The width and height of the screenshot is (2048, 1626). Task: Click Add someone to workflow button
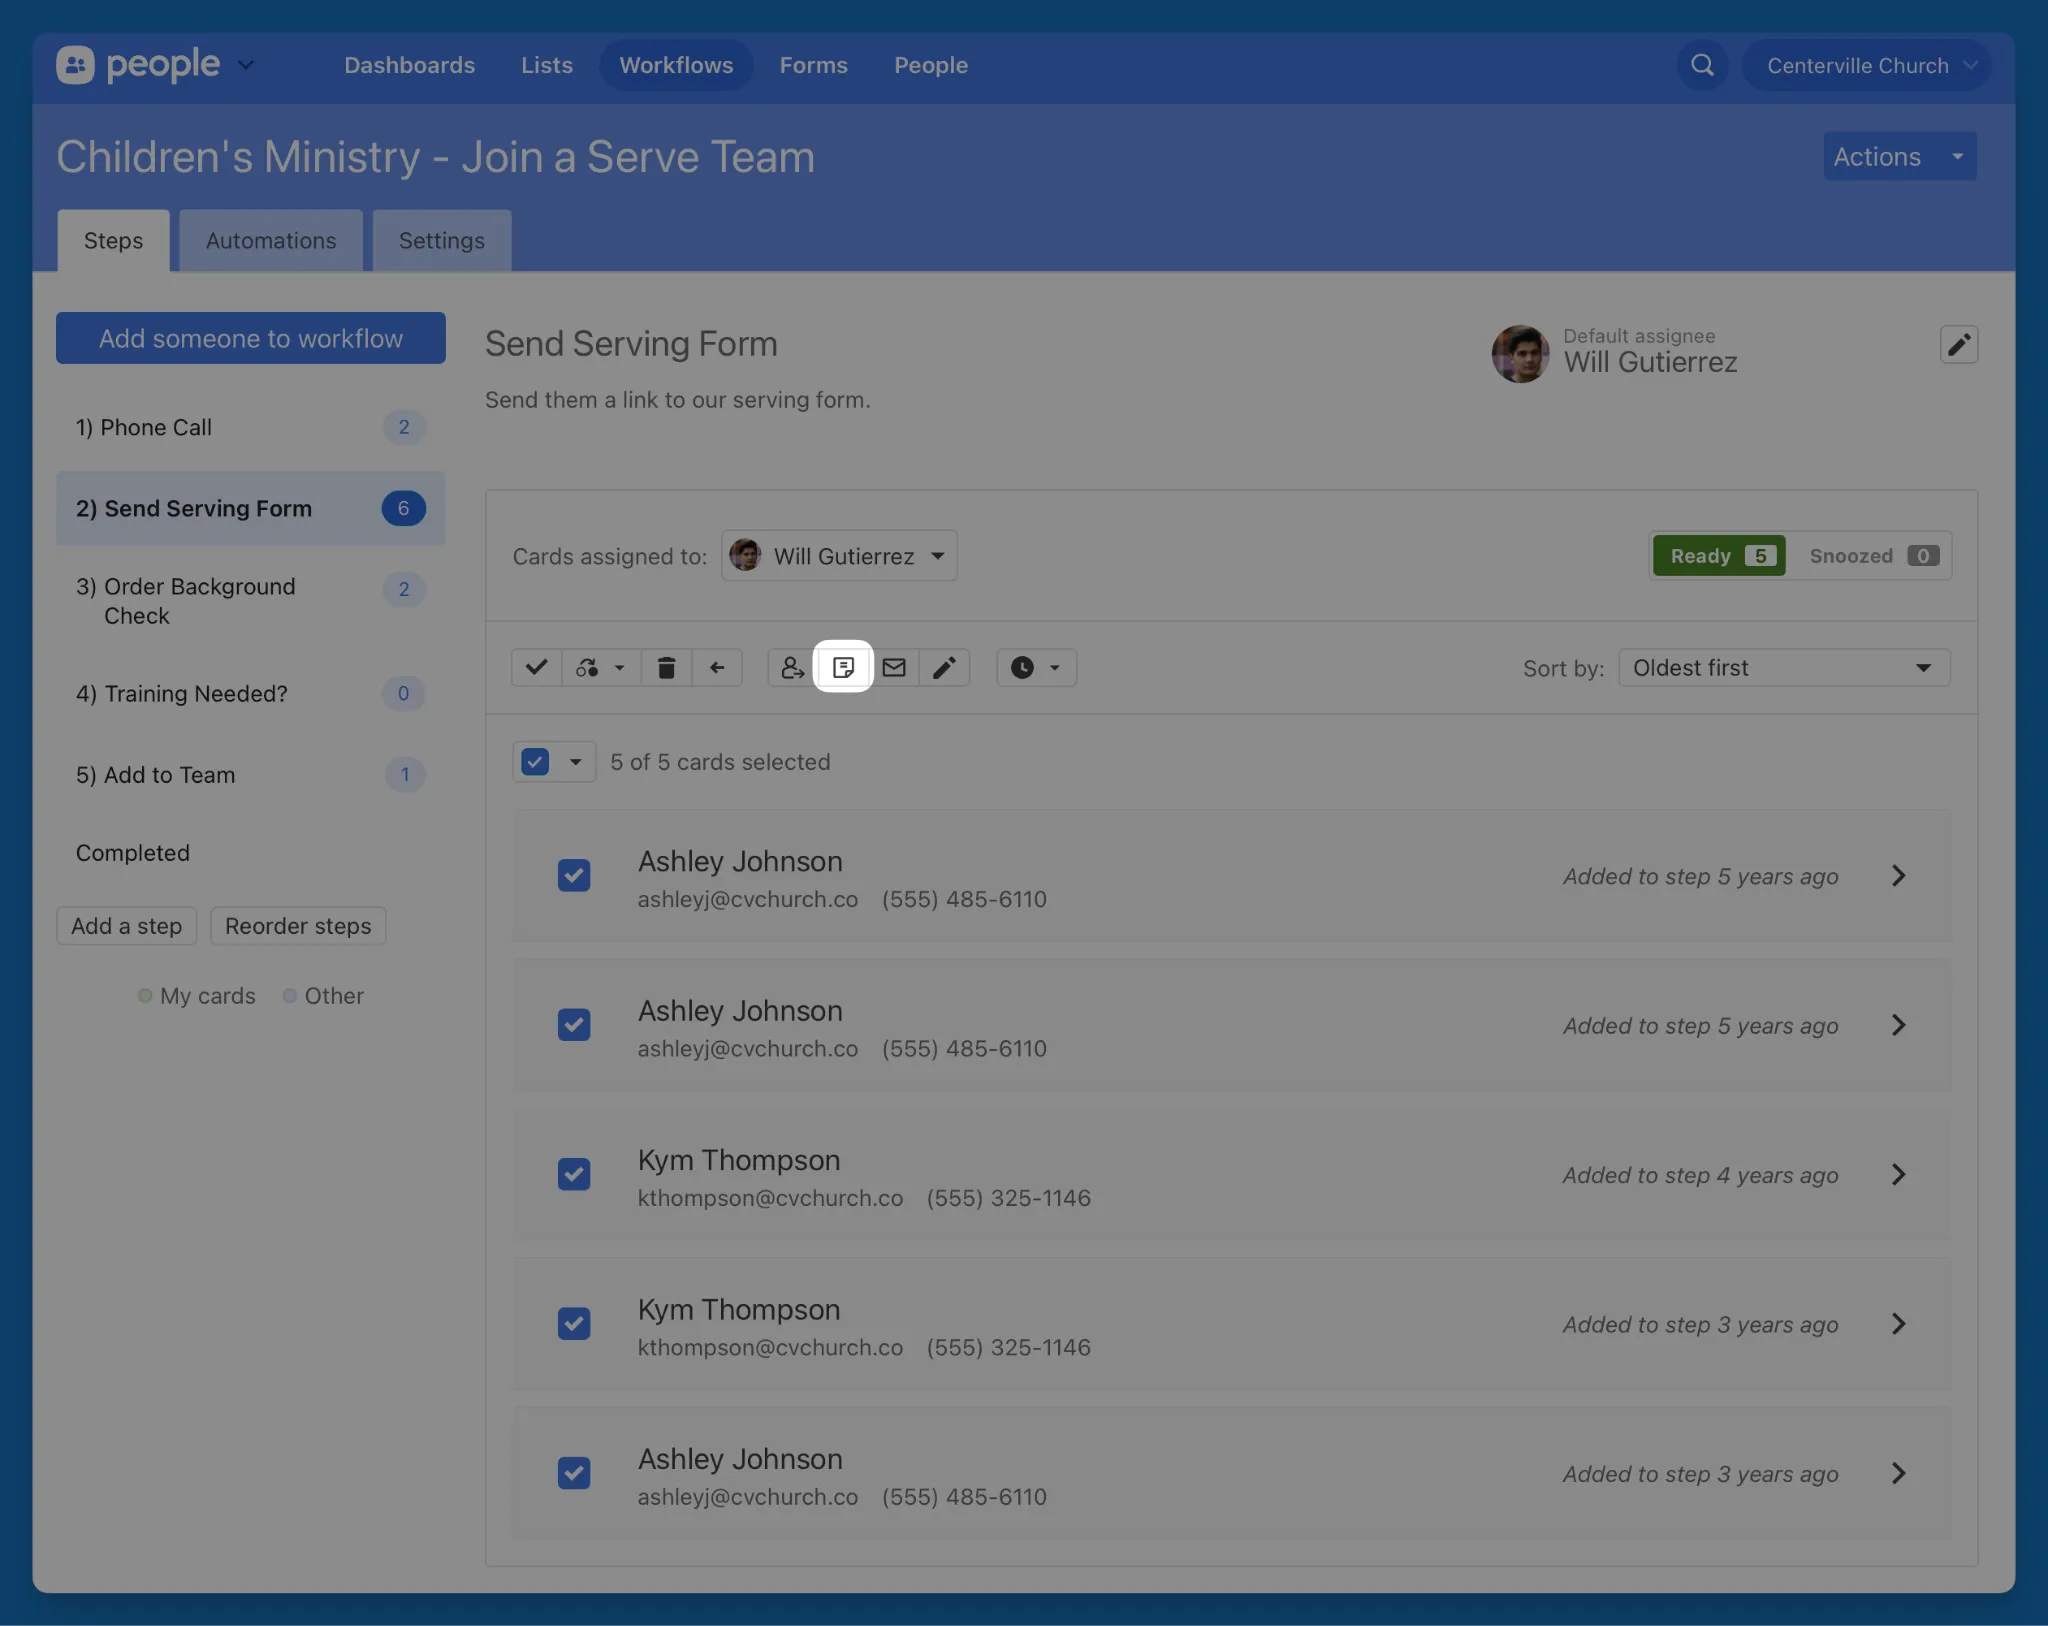point(250,338)
